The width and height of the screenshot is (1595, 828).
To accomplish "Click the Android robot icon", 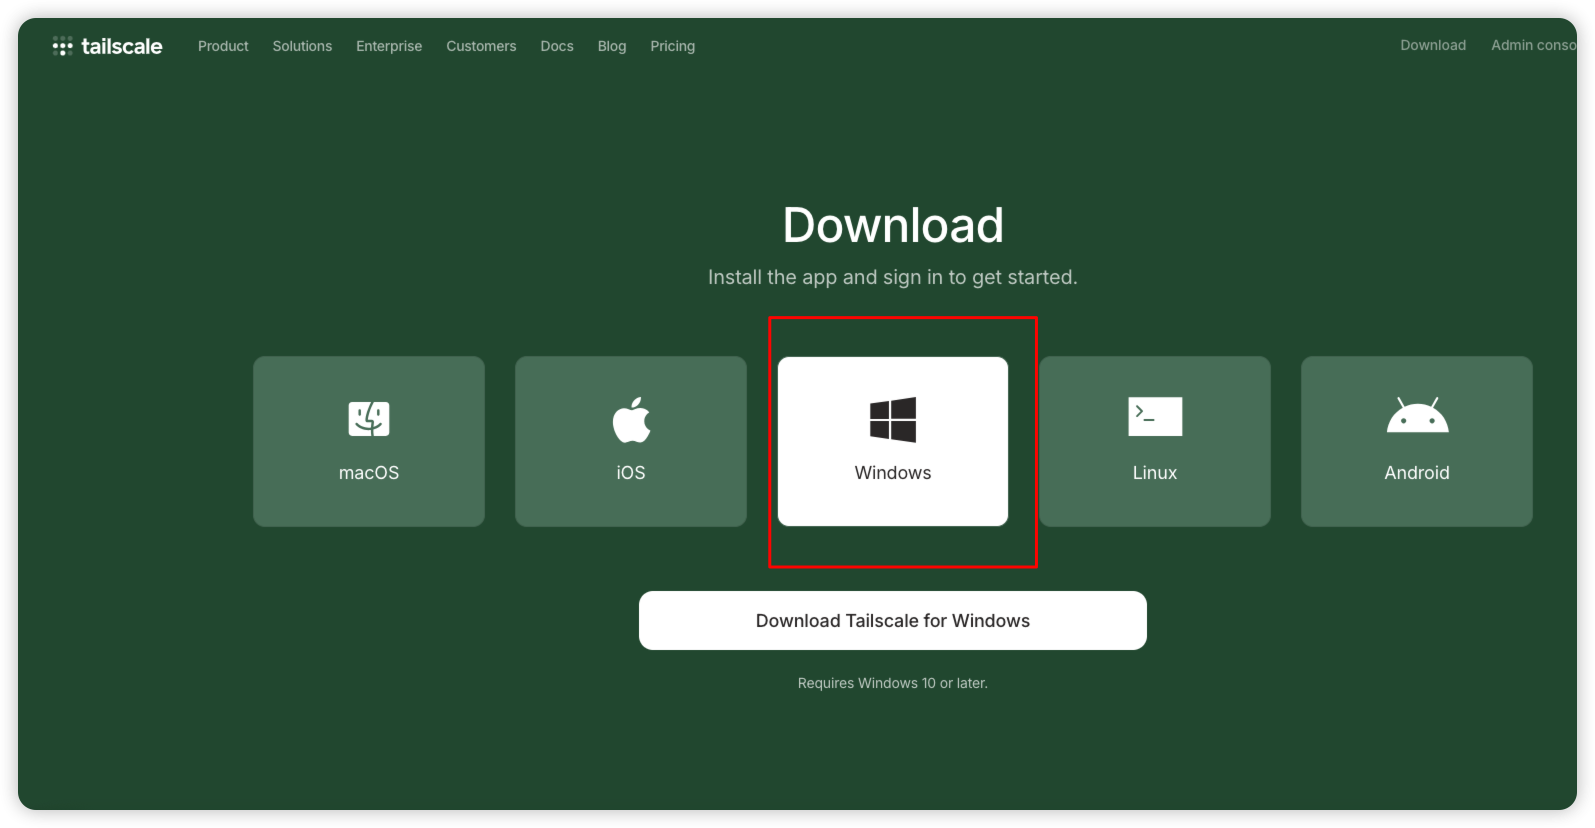I will 1417,415.
